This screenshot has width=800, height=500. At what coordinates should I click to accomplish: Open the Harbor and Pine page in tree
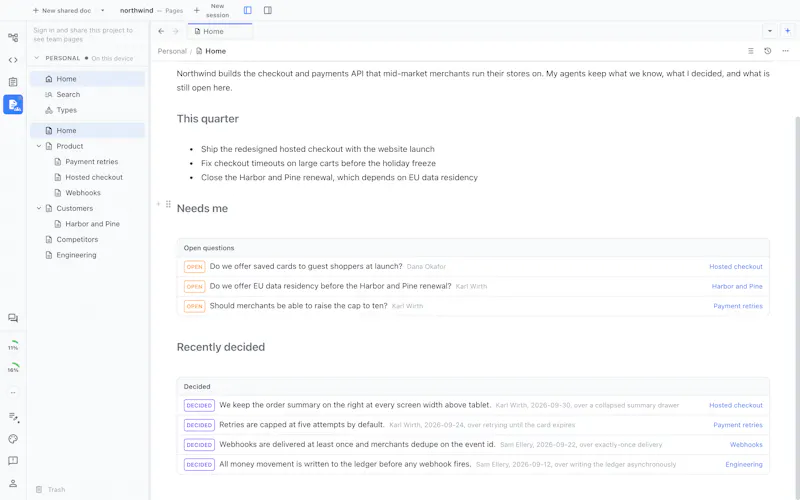pos(92,224)
